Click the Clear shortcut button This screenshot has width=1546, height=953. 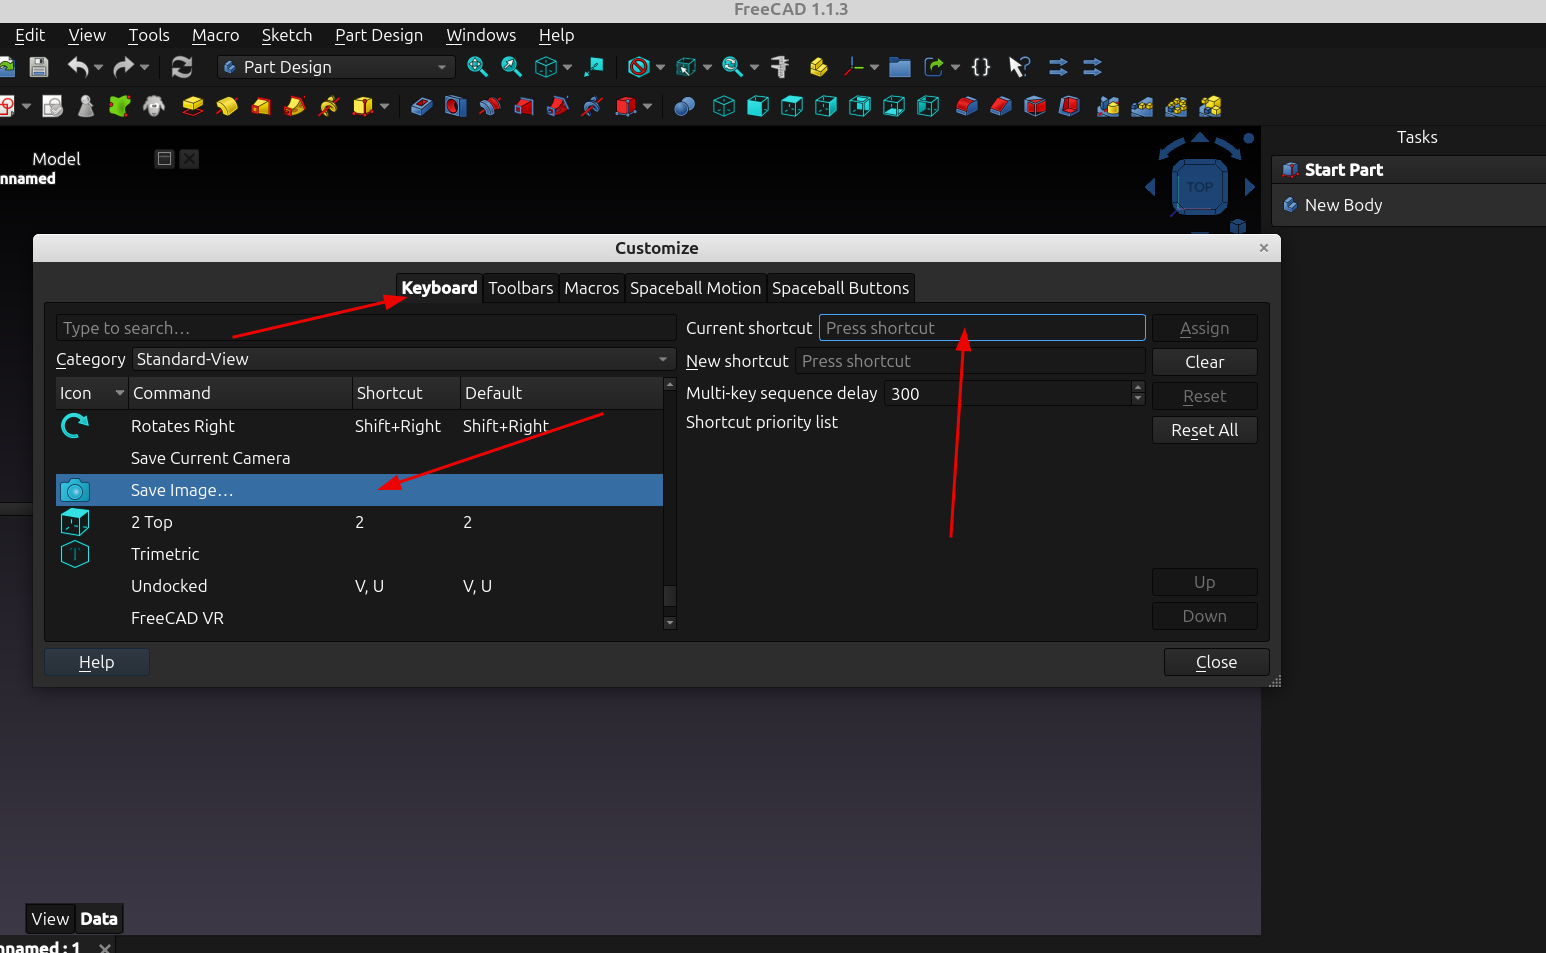point(1204,362)
